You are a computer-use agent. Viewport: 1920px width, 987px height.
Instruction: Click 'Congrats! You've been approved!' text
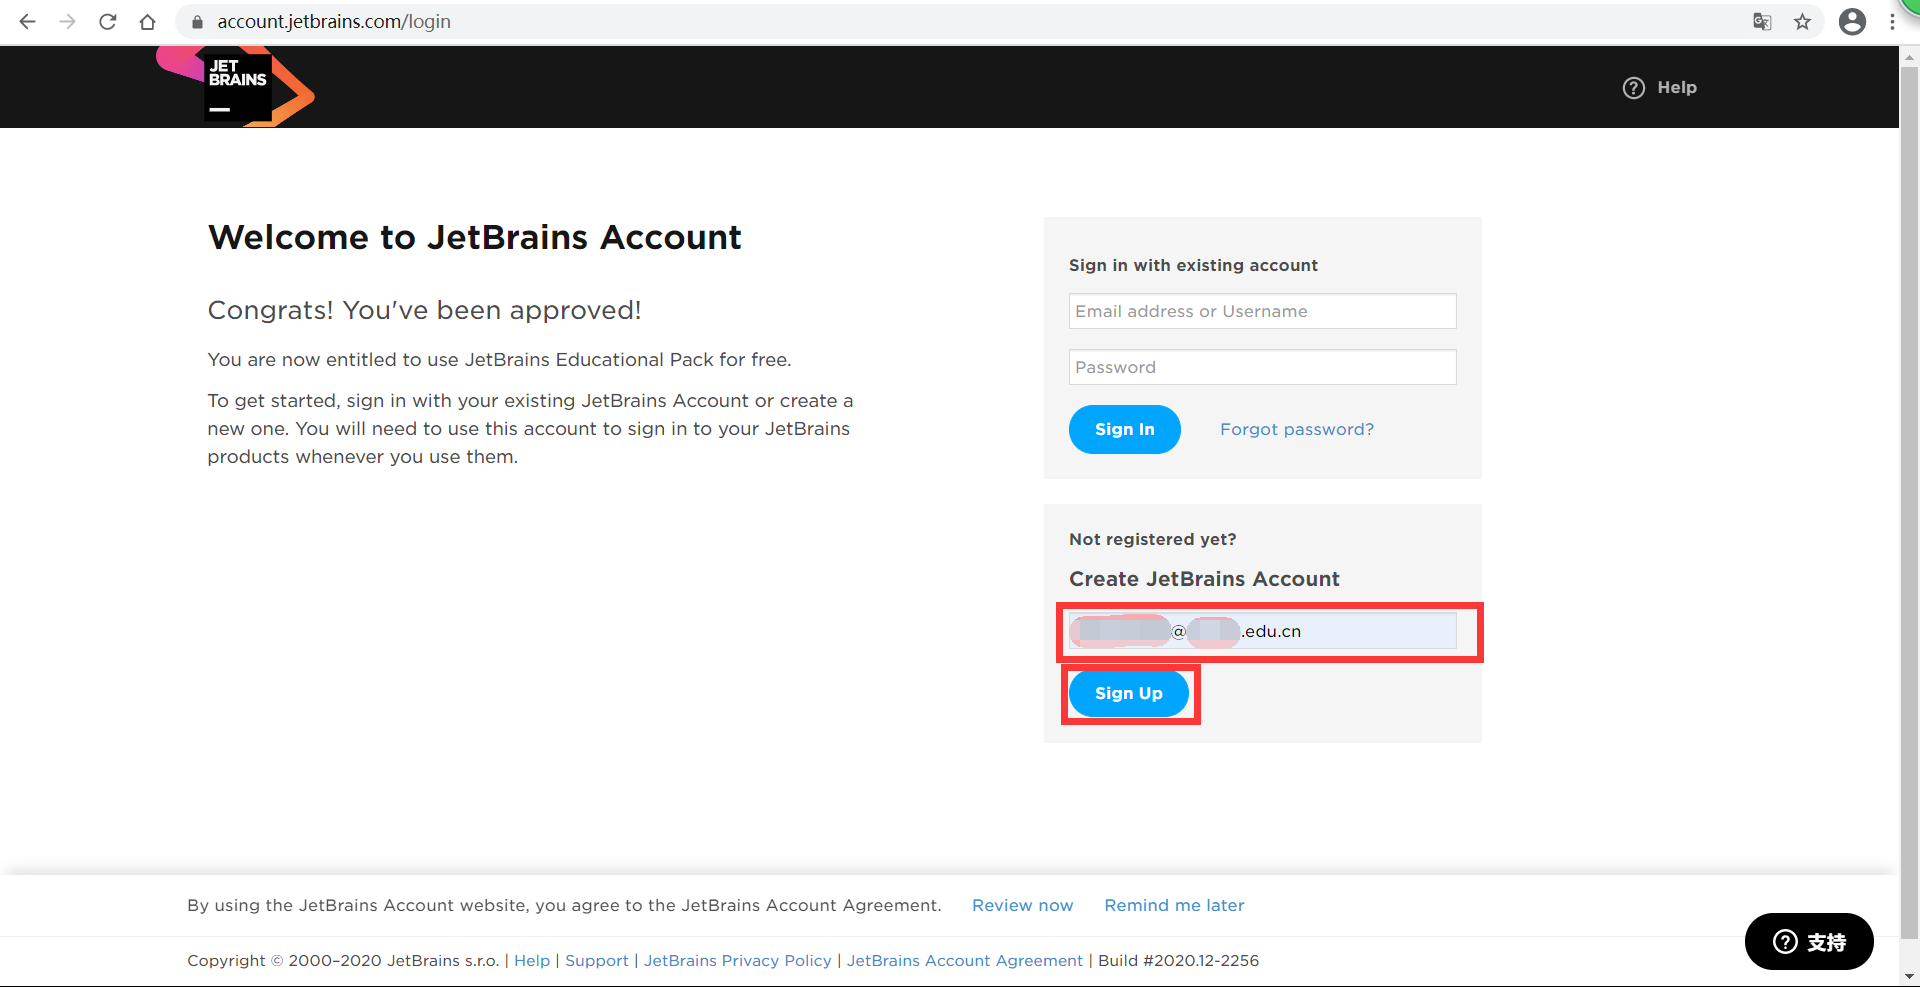coord(424,310)
